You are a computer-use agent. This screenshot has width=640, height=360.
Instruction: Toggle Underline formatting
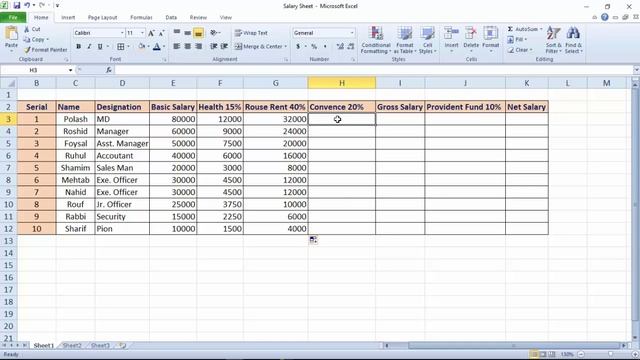(100, 47)
